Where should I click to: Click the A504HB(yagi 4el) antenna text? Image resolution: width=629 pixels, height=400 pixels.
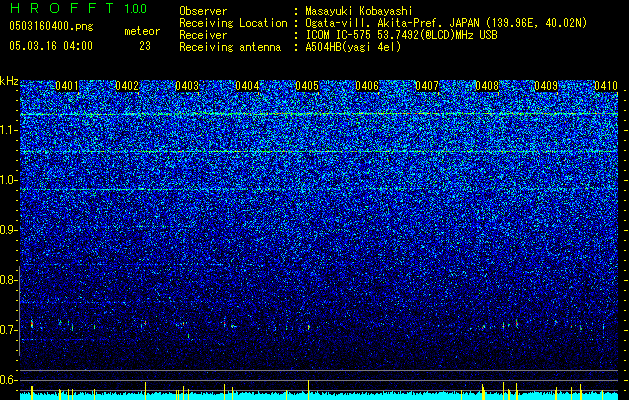coord(353,47)
